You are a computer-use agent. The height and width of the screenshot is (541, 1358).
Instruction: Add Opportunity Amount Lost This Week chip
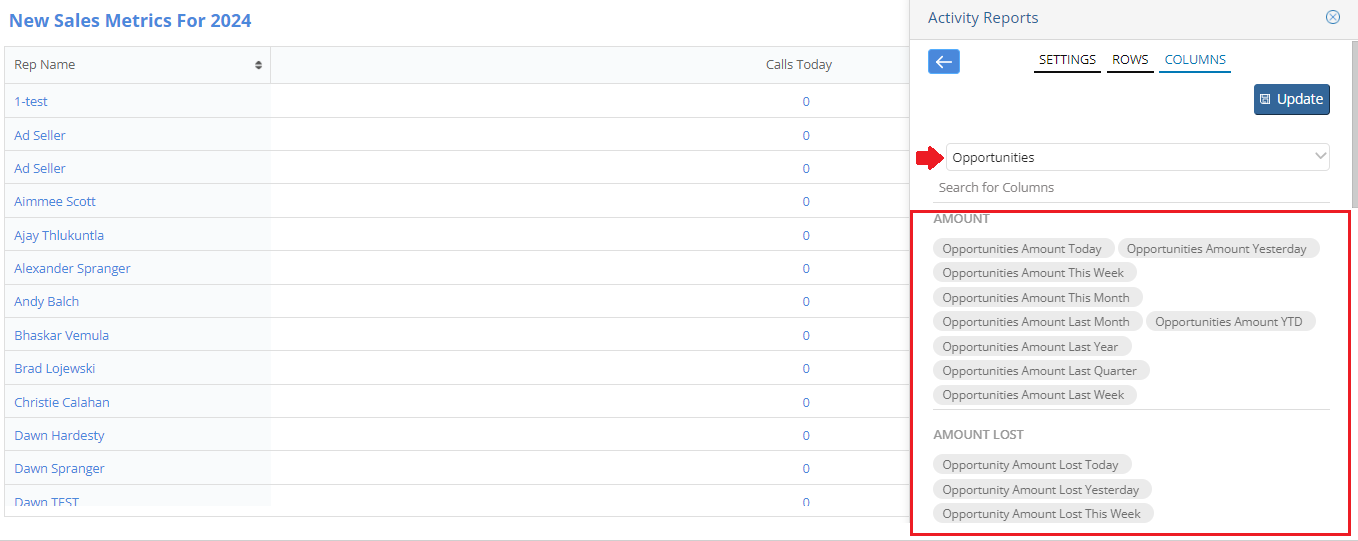click(x=1042, y=514)
